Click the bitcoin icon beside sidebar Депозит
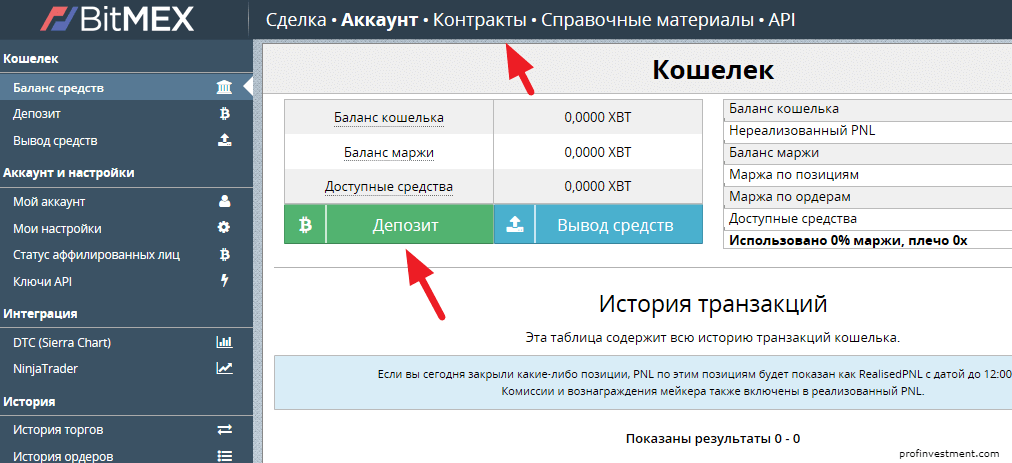Screen dimensions: 1012x463 [225, 114]
